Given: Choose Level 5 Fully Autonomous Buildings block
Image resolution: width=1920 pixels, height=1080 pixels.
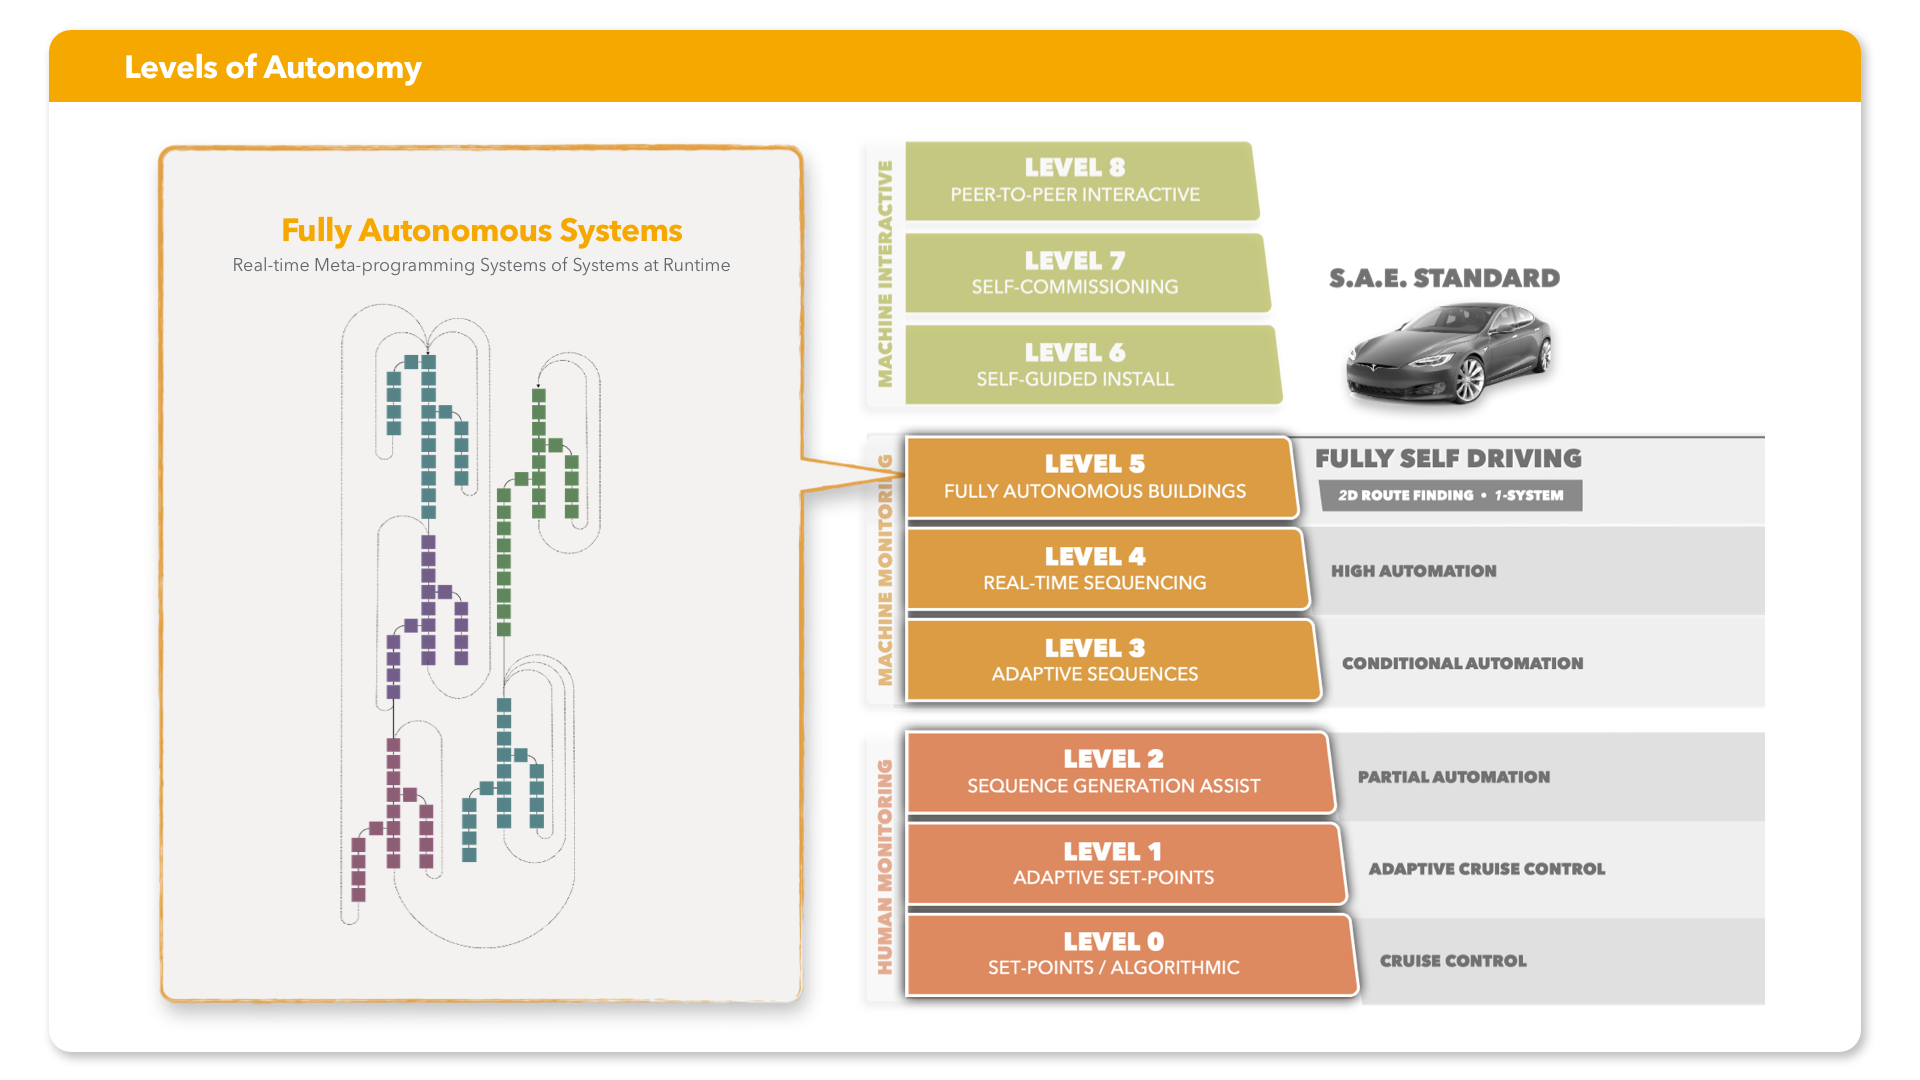Looking at the screenshot, I should click(x=1101, y=477).
